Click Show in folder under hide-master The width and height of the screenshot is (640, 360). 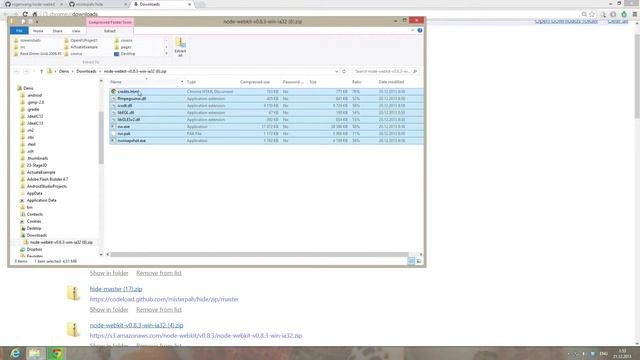(109, 310)
